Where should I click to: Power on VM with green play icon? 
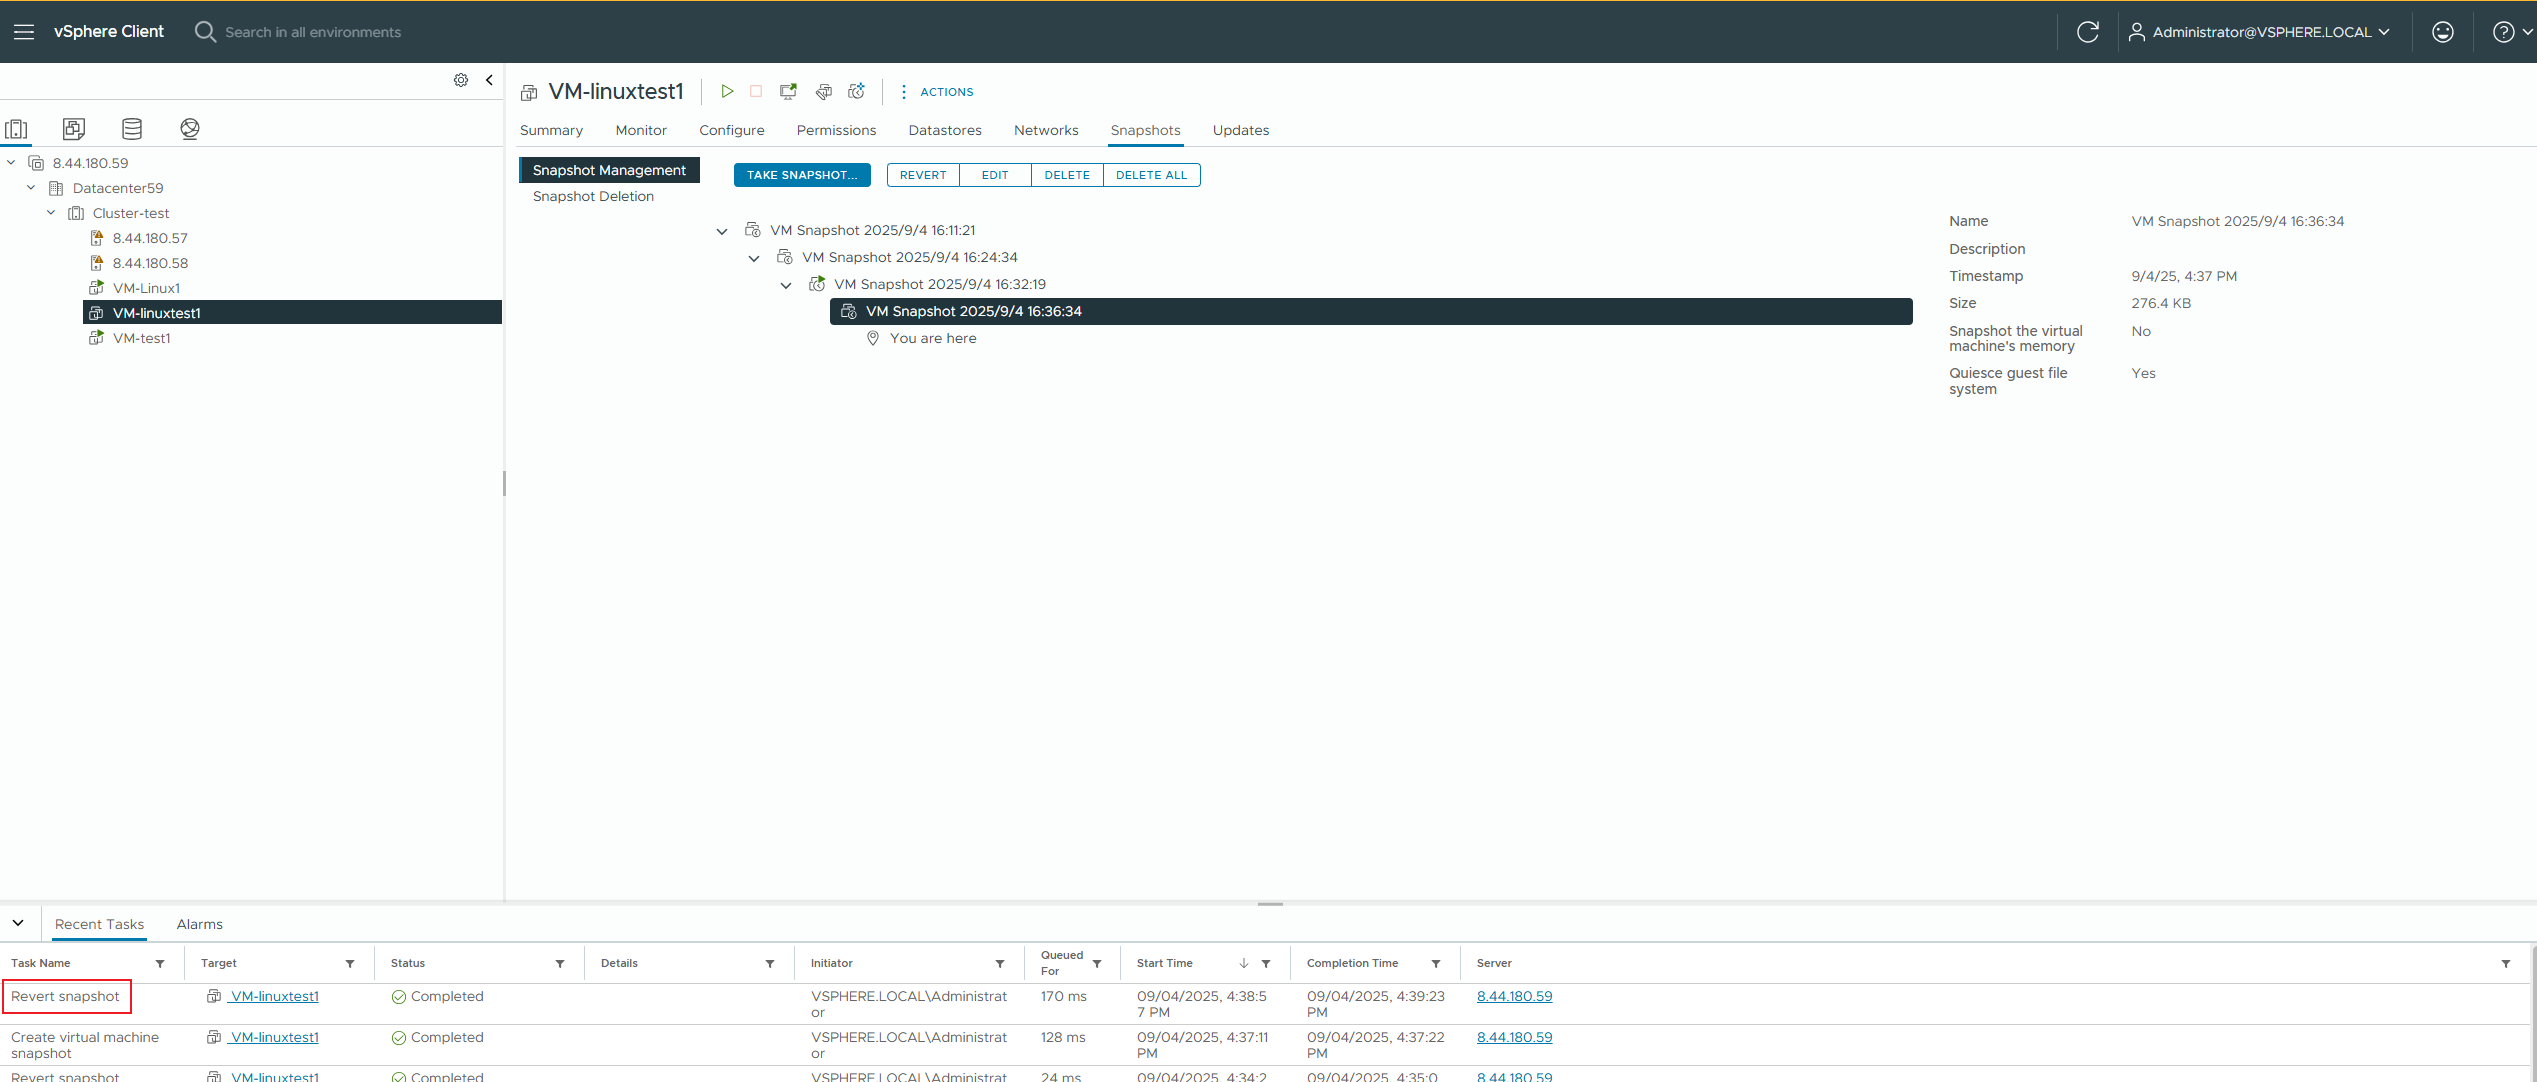click(x=727, y=91)
